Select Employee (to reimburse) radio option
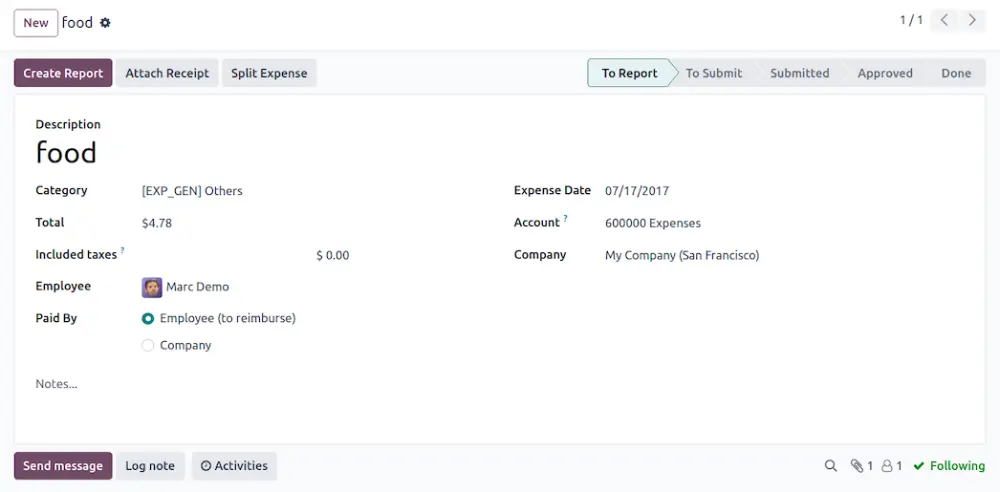Viewport: 1000px width, 492px height. coord(148,319)
